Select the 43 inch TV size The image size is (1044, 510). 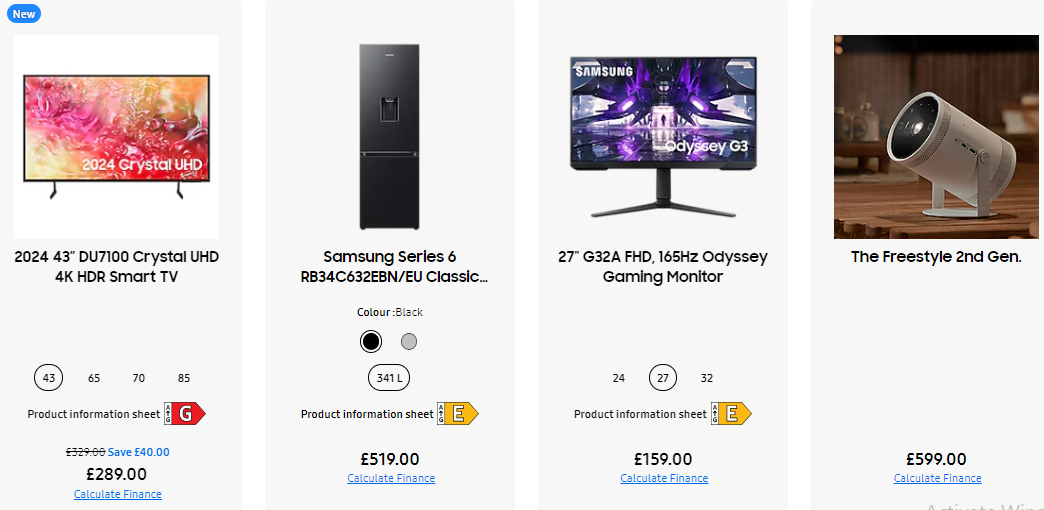48,378
